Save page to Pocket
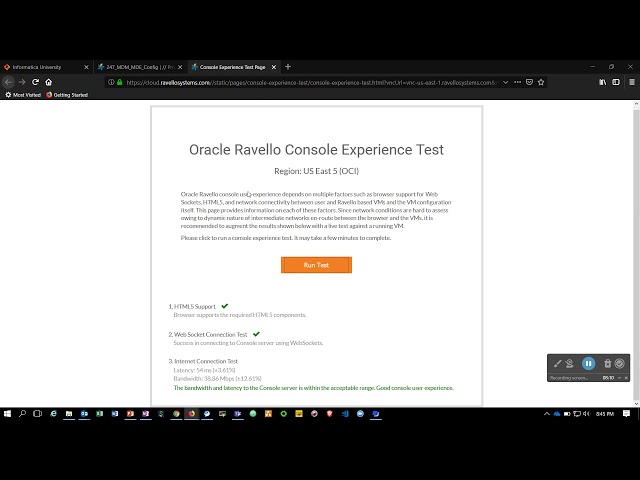This screenshot has height=480, width=640. pyautogui.click(x=529, y=82)
